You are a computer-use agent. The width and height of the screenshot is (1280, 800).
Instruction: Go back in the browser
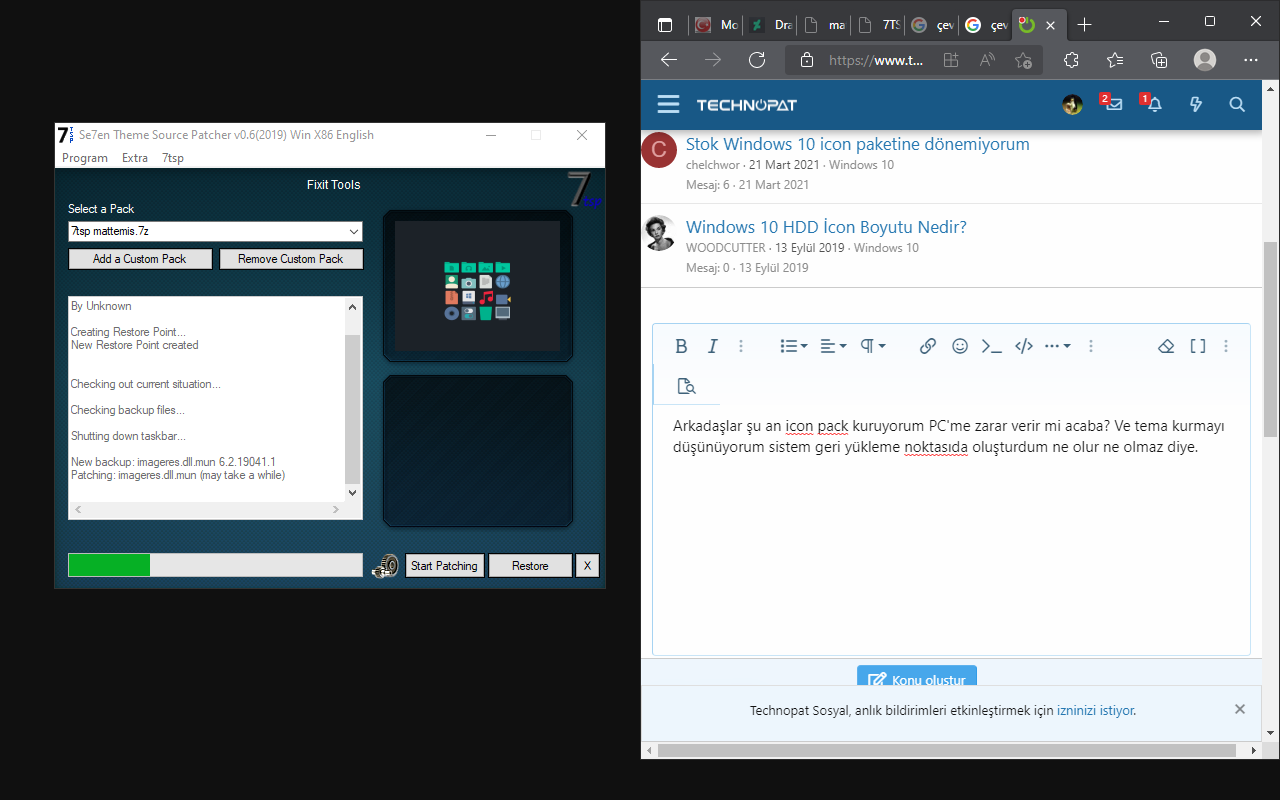coord(670,60)
